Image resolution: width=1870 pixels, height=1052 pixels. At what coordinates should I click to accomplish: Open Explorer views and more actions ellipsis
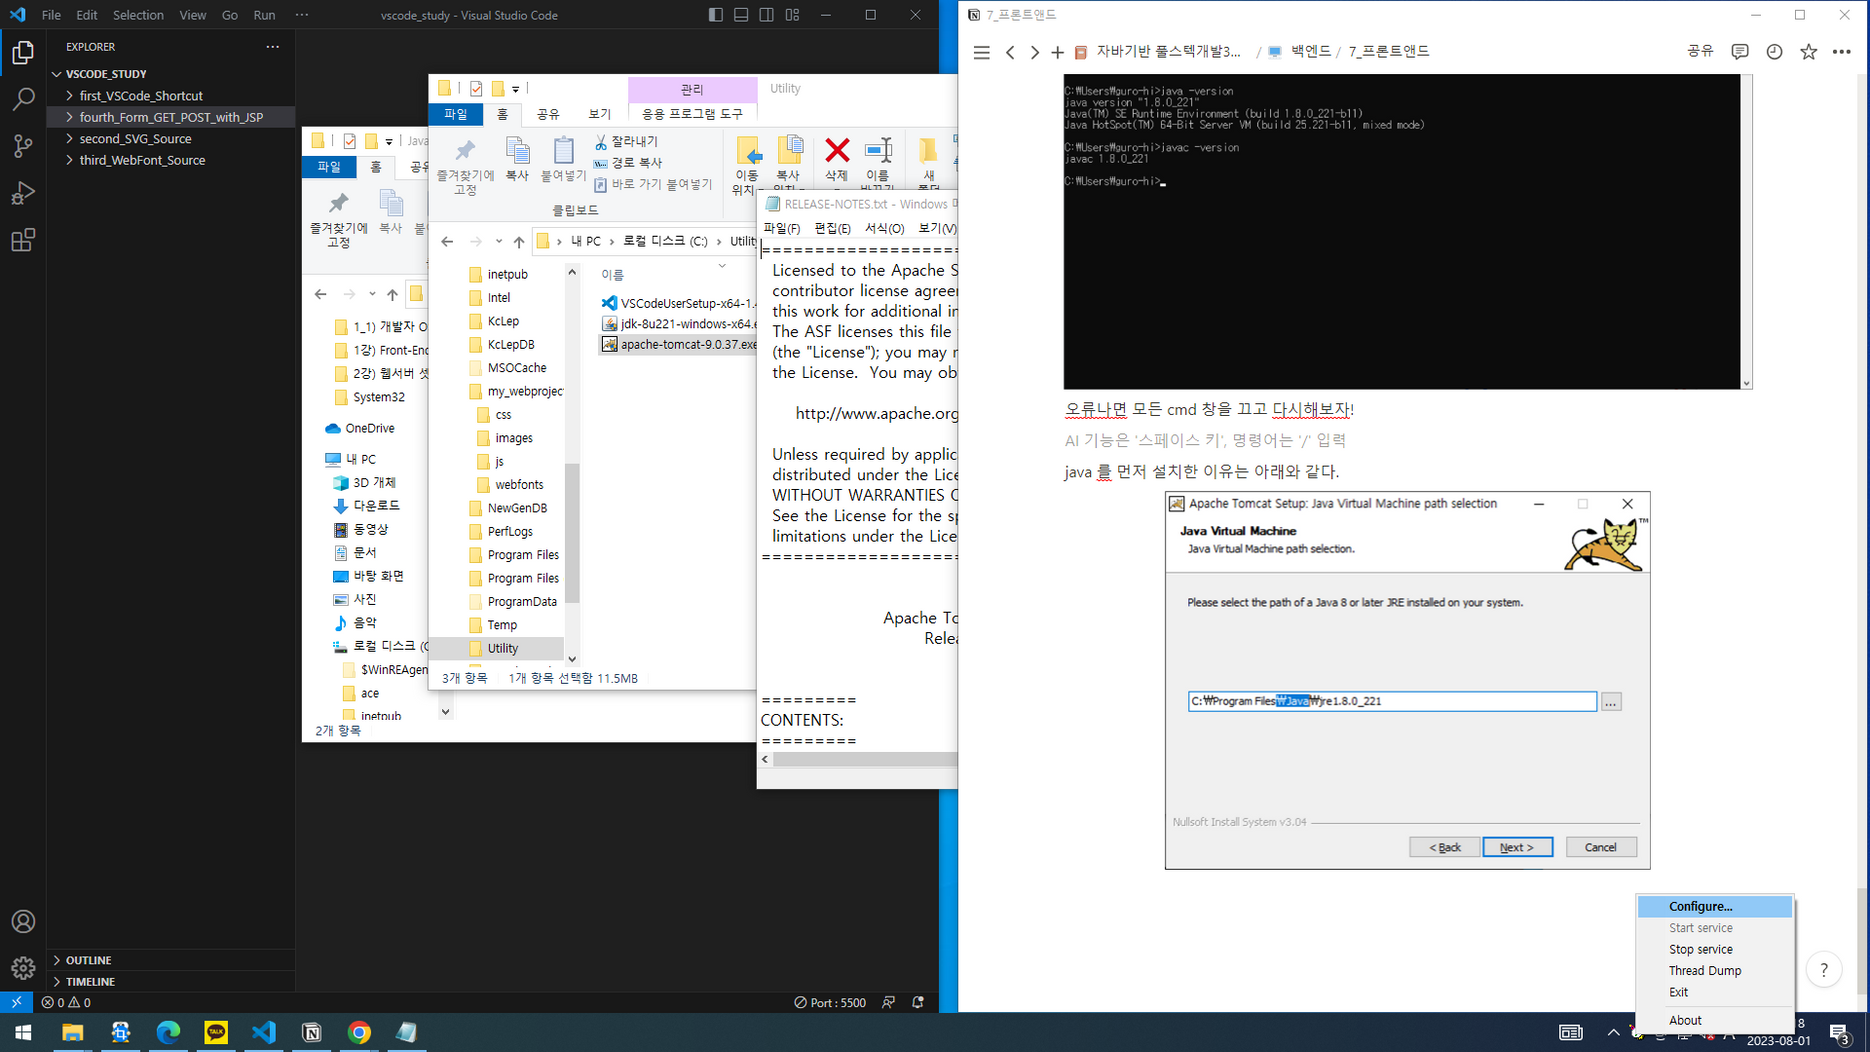(x=272, y=46)
